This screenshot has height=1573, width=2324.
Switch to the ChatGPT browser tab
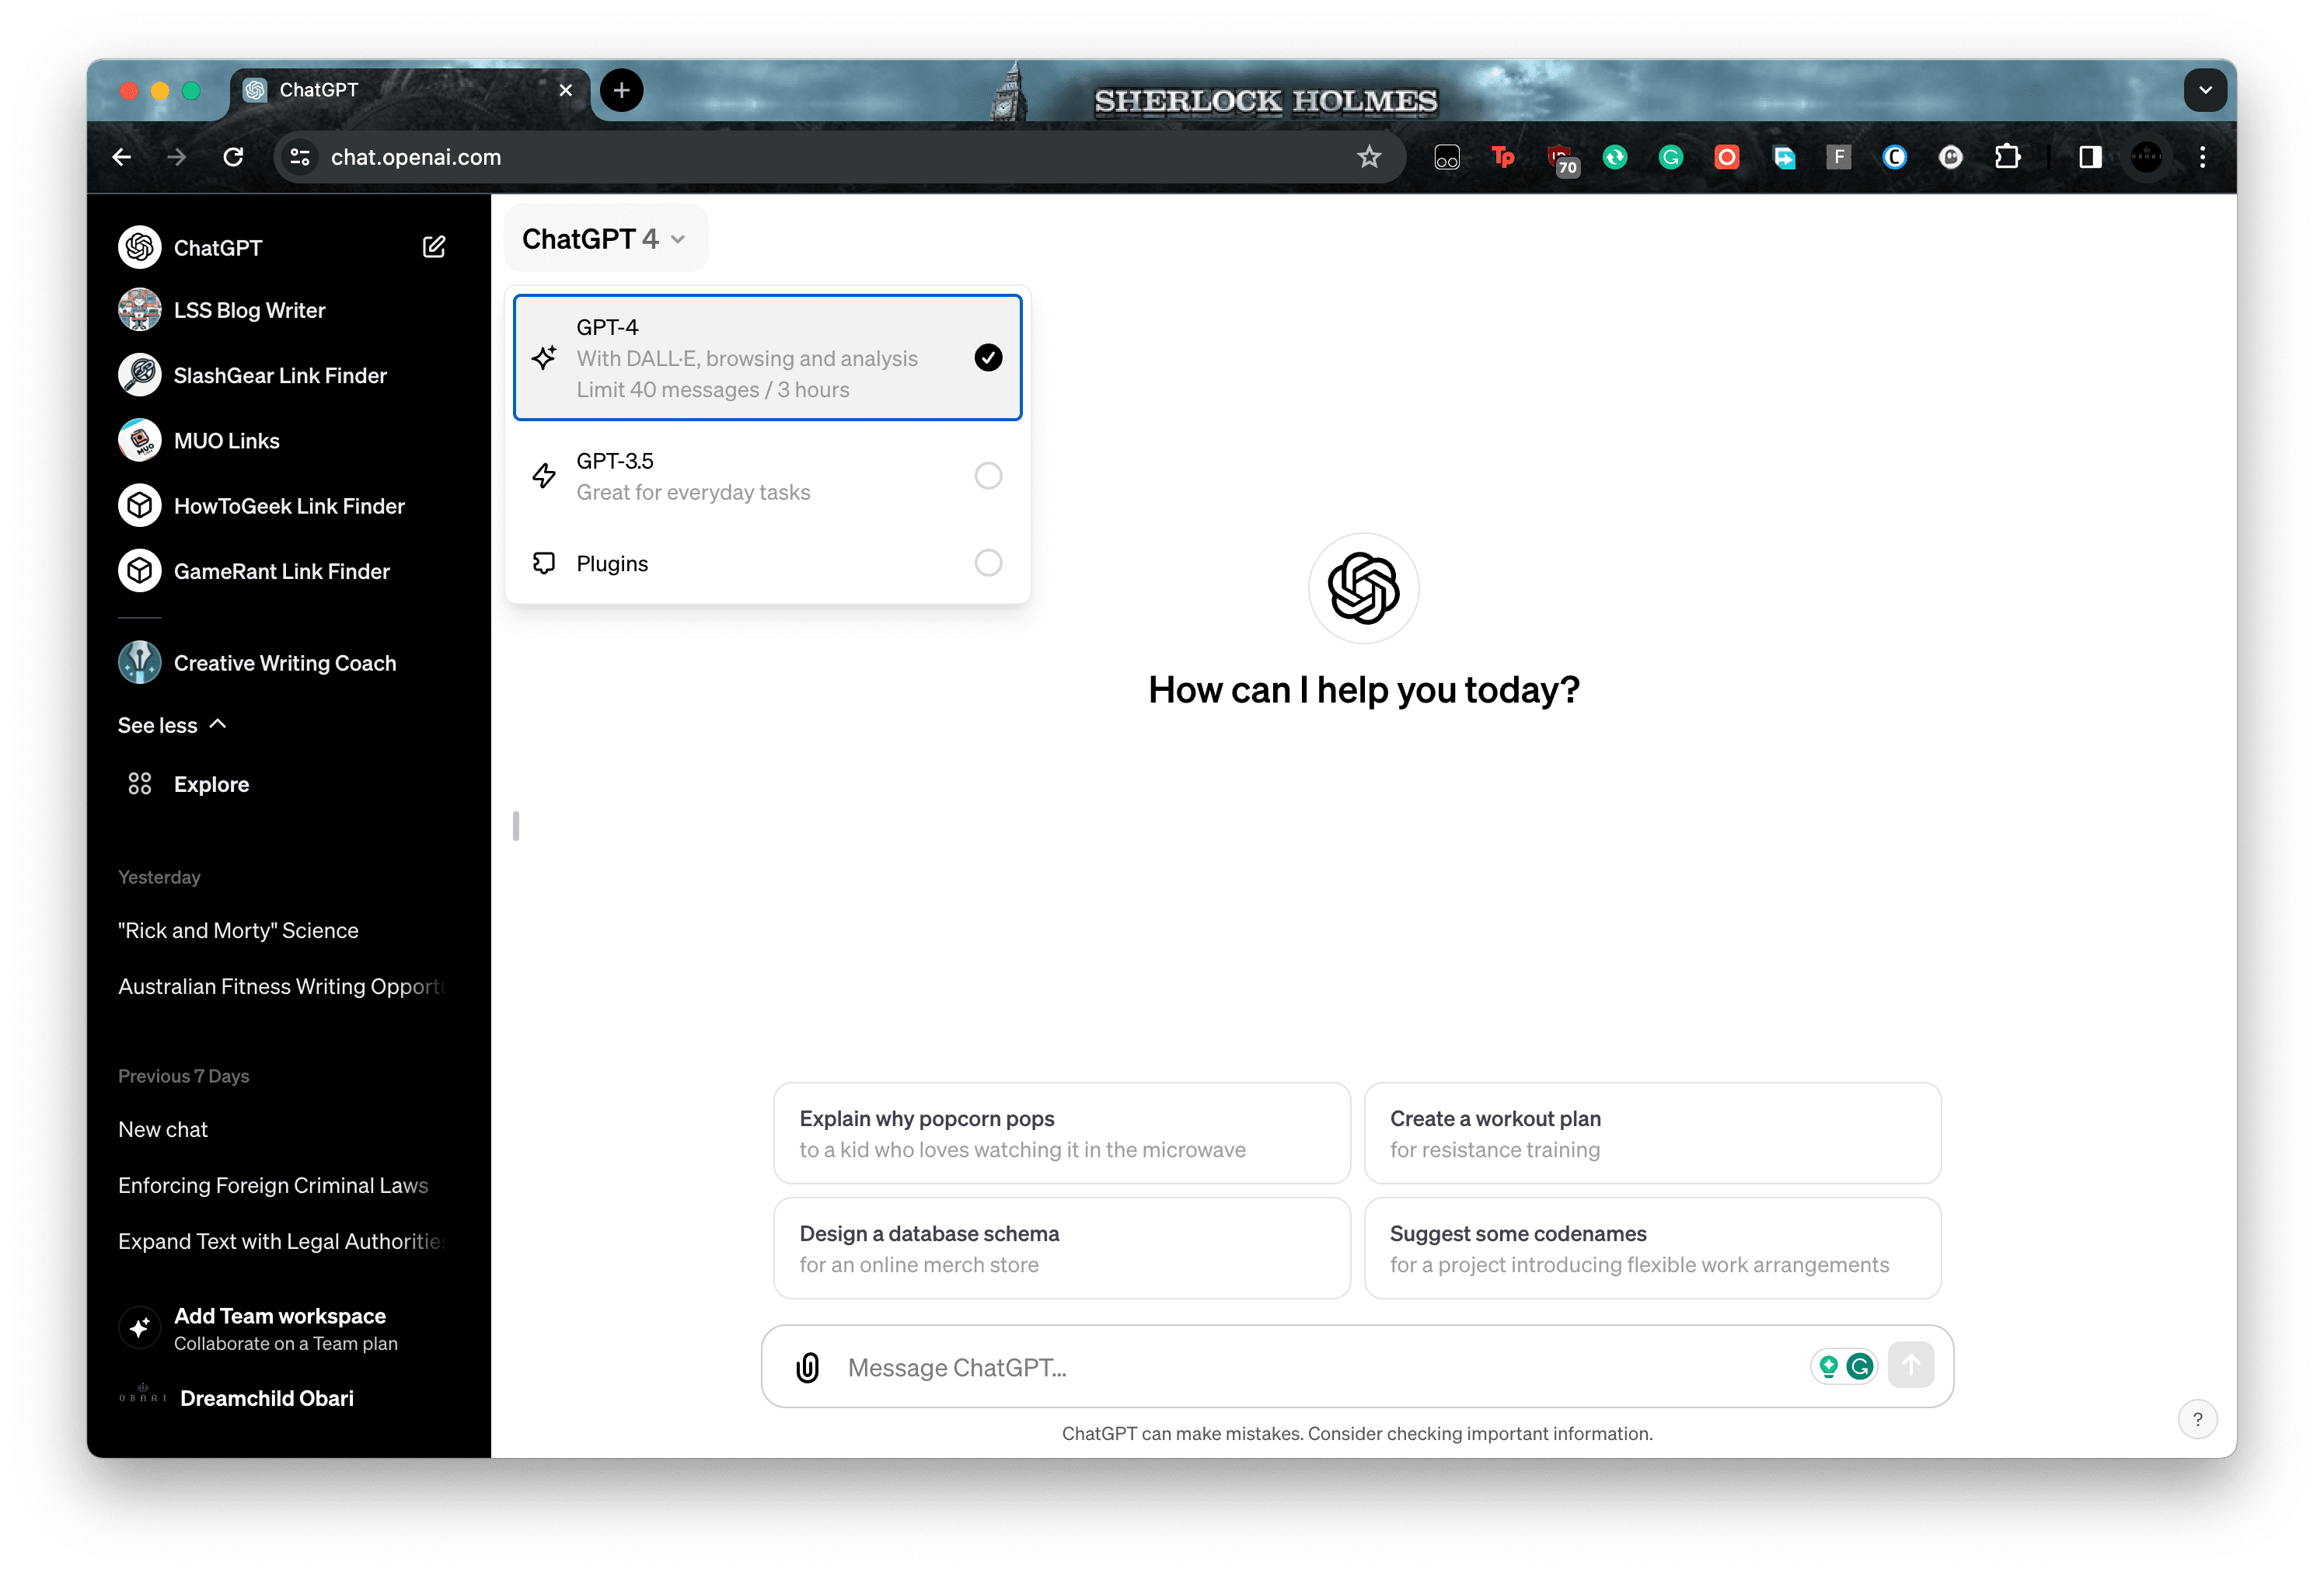coord(410,90)
